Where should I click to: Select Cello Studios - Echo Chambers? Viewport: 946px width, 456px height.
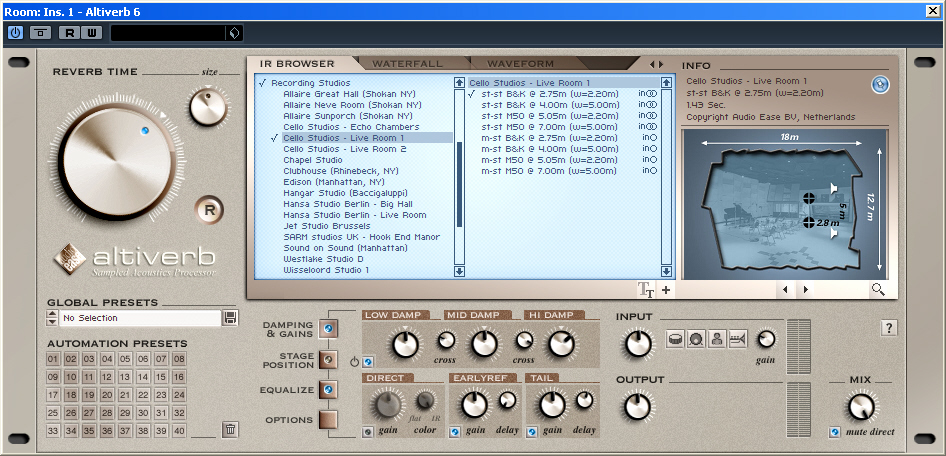351,127
